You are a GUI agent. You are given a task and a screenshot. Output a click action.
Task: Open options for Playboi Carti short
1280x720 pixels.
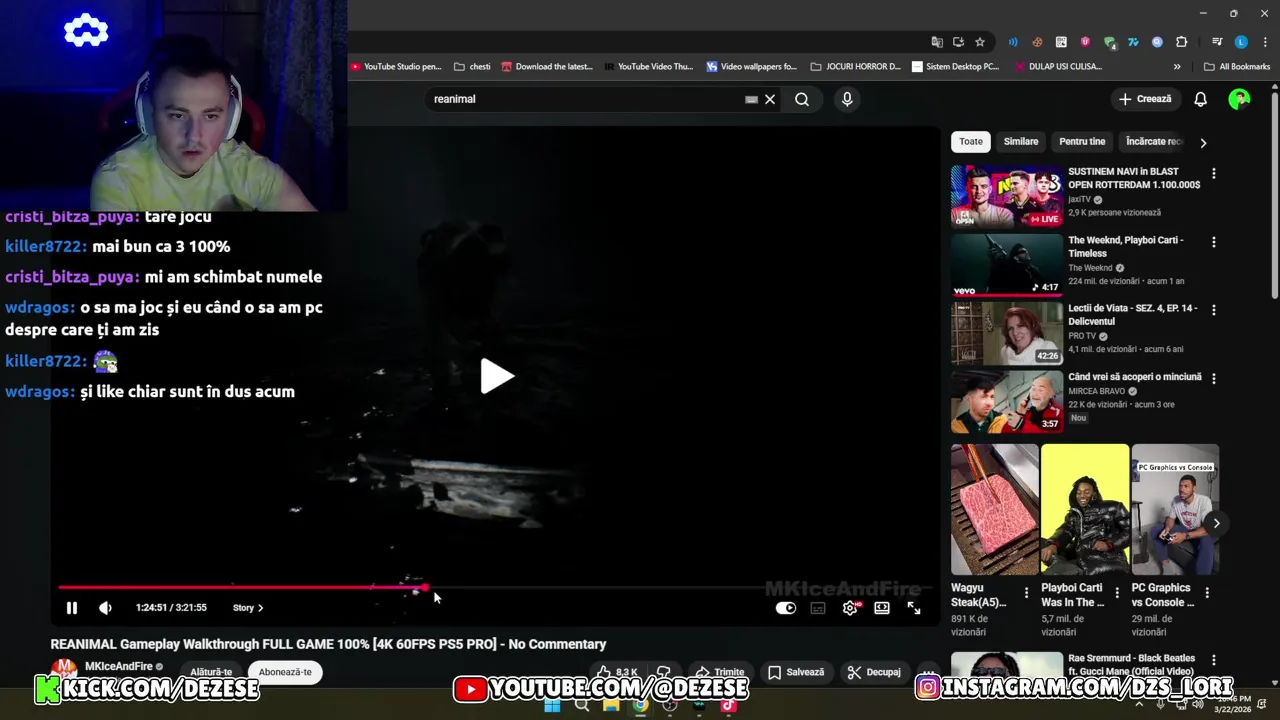coord(1116,593)
